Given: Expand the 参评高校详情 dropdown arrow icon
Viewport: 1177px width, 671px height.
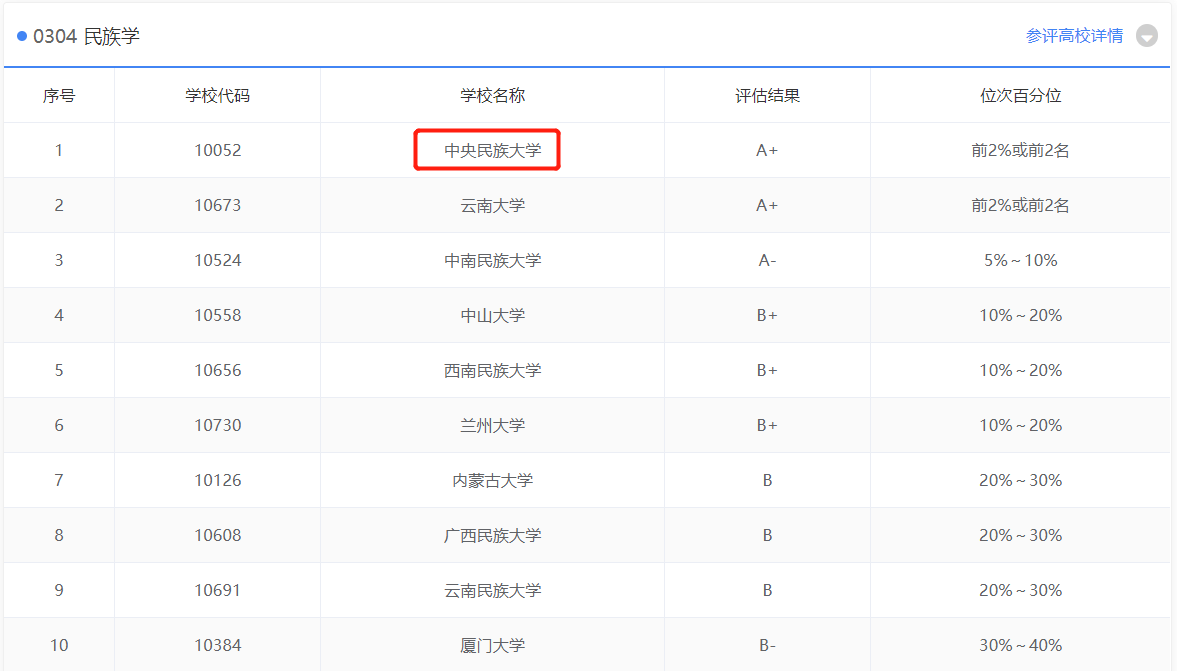Looking at the screenshot, I should (x=1147, y=37).
